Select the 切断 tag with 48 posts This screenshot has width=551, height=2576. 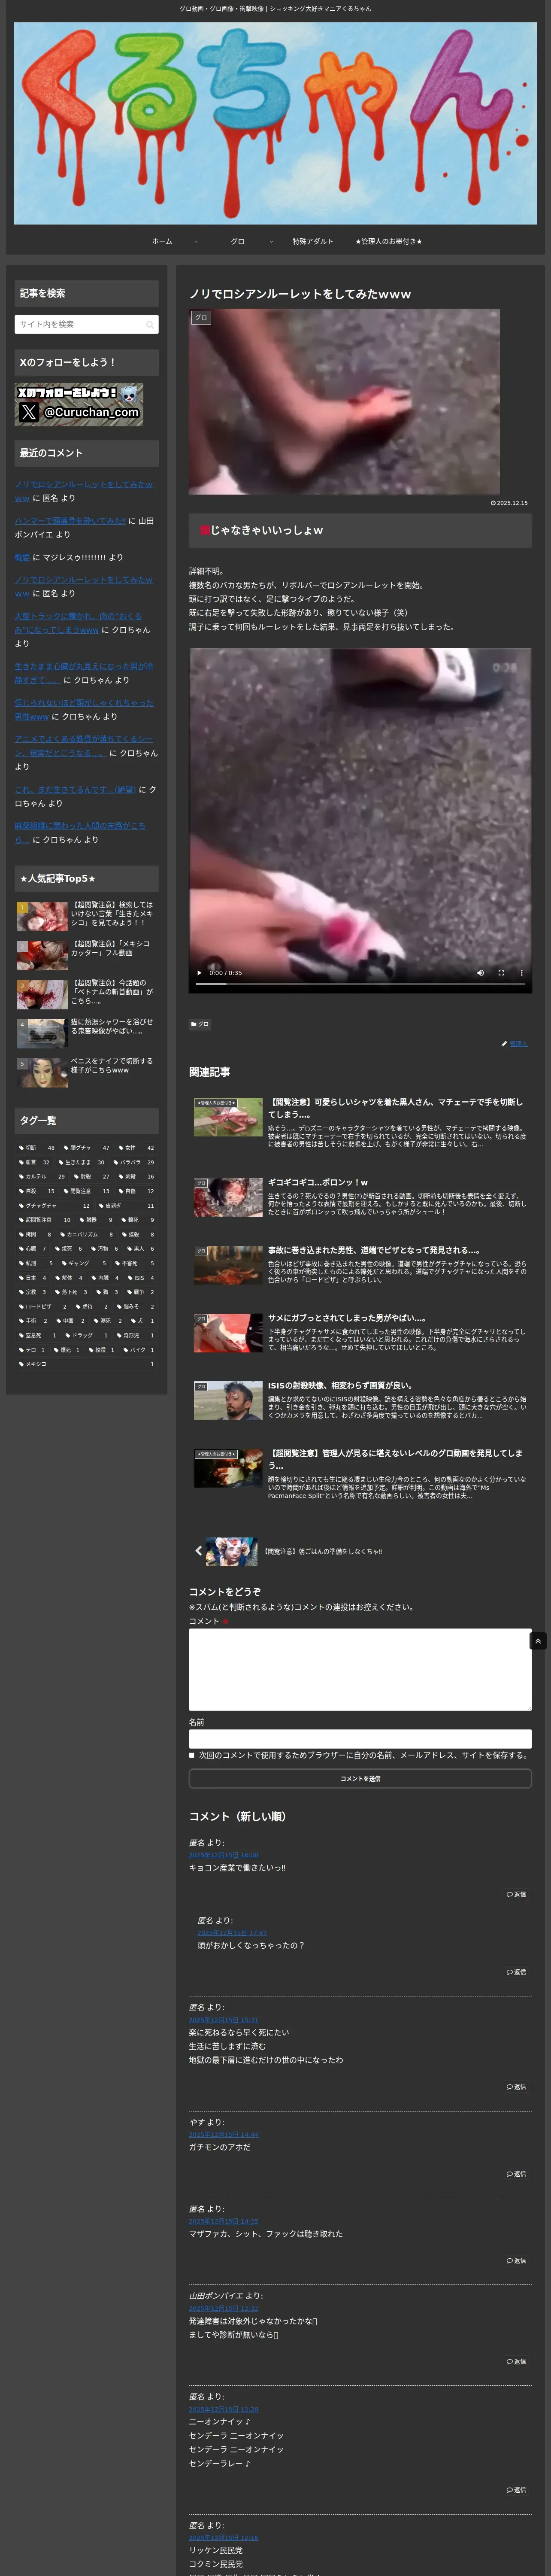point(36,1148)
